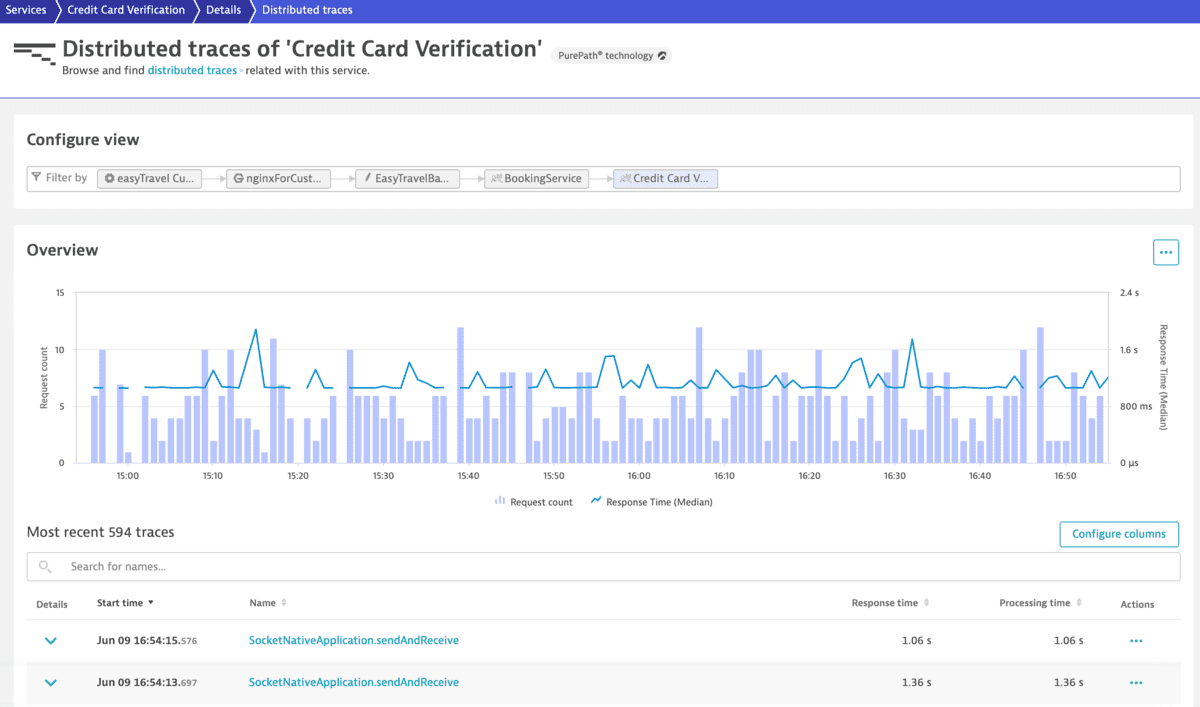The image size is (1200, 707).
Task: Expand the trace from Jun 09 16:54:15
Action: click(50, 640)
